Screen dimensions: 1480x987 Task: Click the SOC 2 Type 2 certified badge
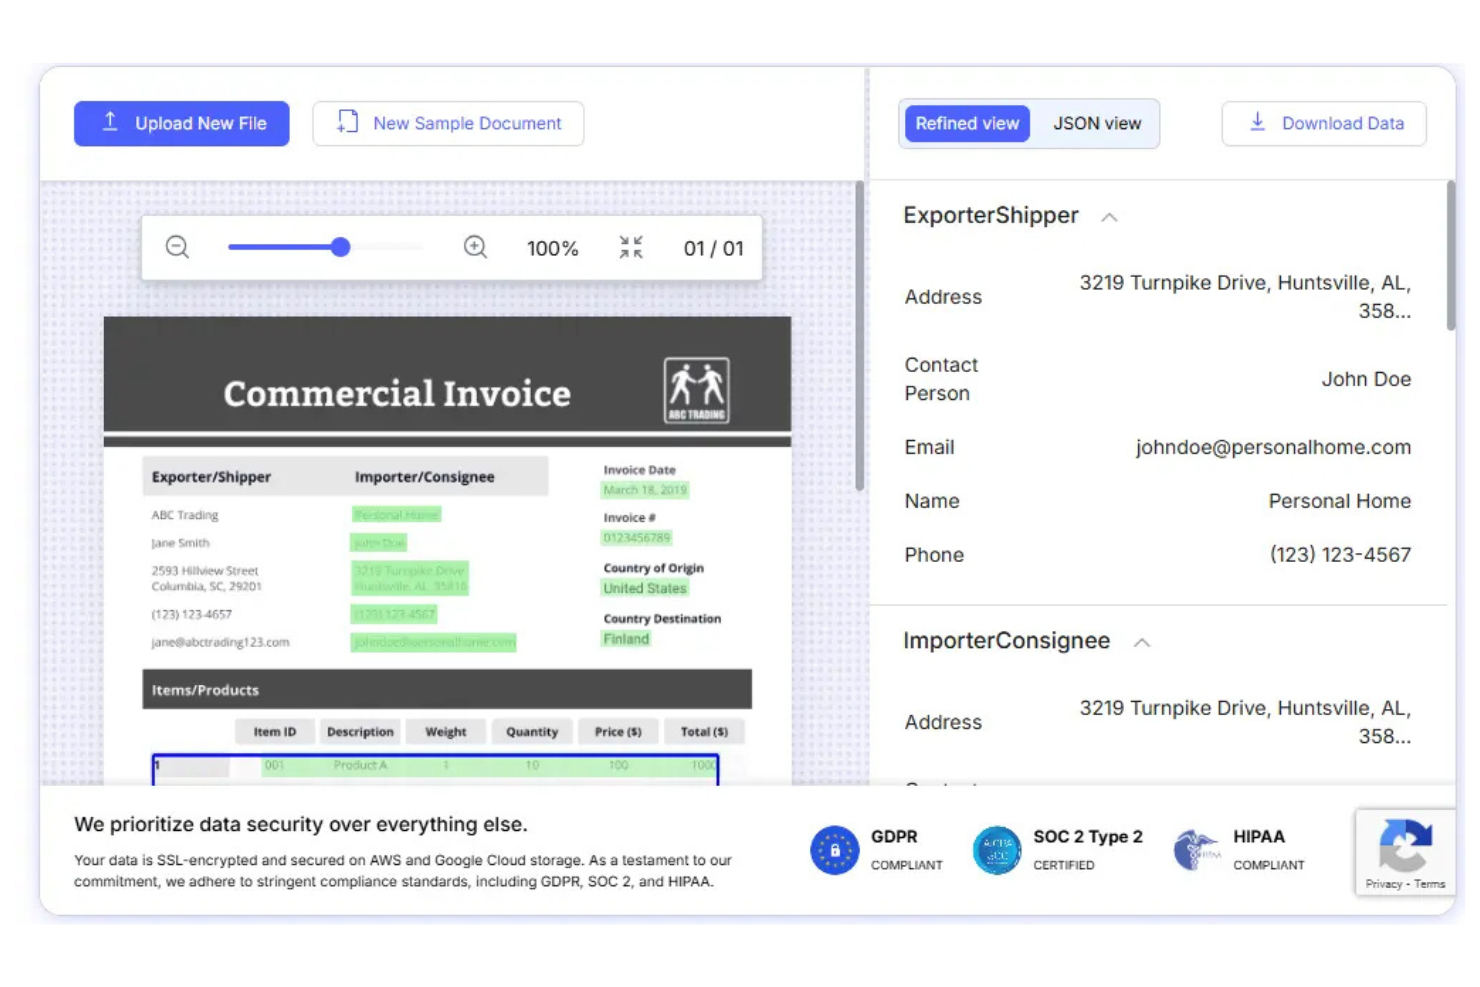coord(996,849)
